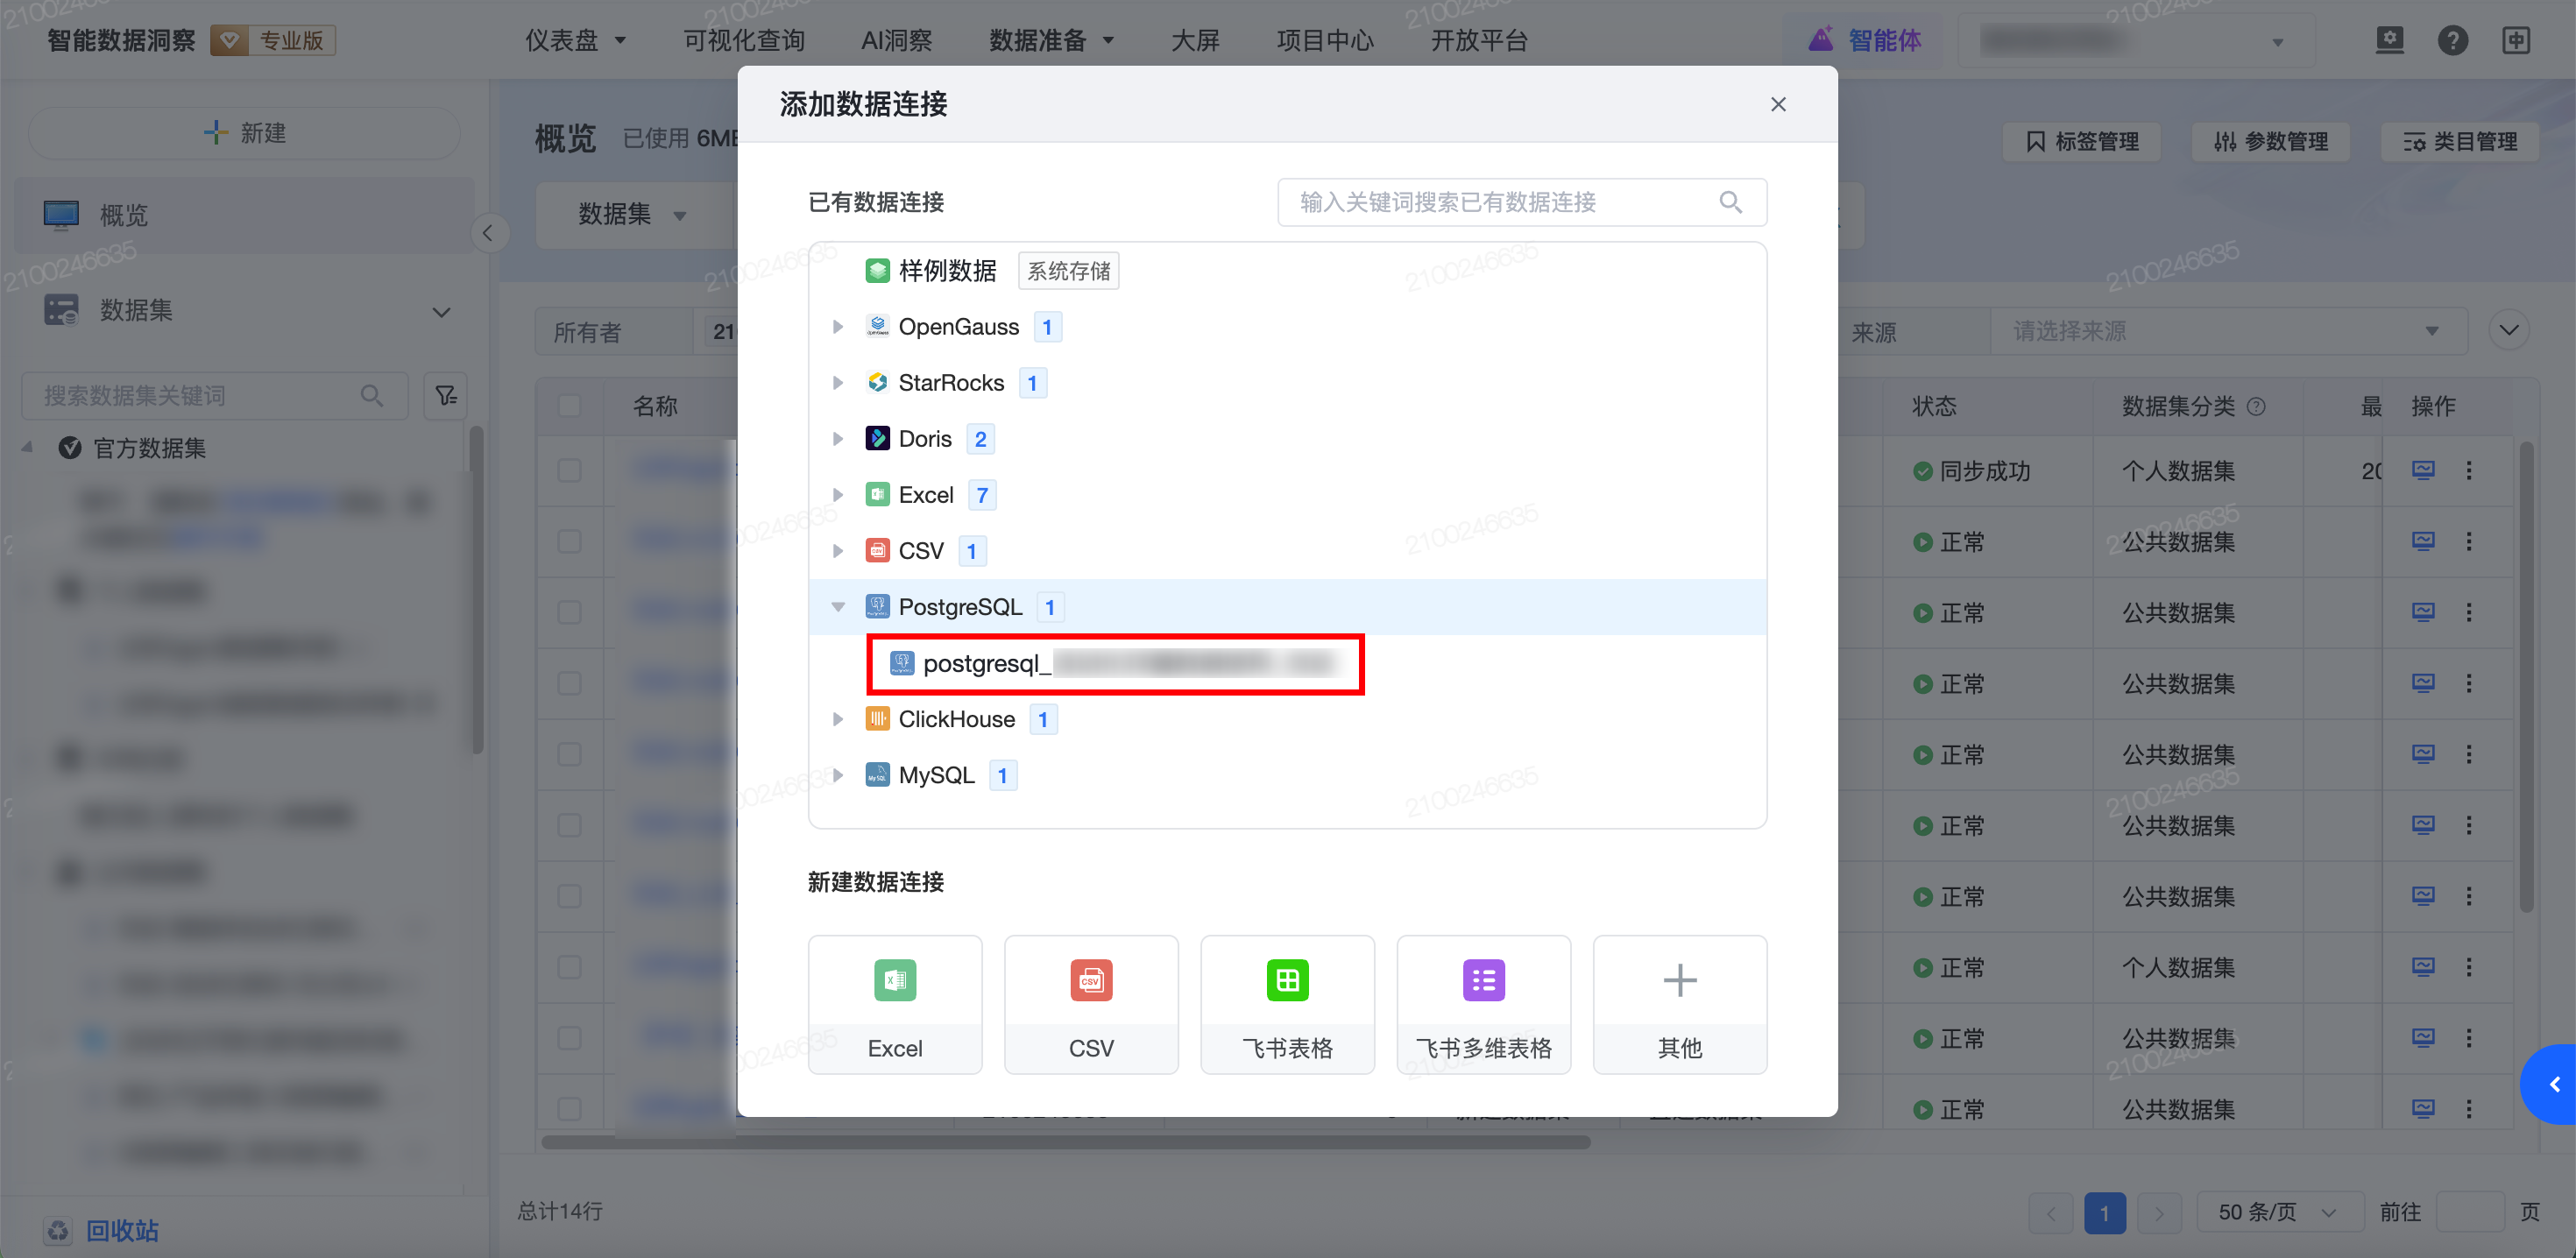Open the help question mark icon
The width and height of the screenshot is (2576, 1258).
coord(2452,40)
